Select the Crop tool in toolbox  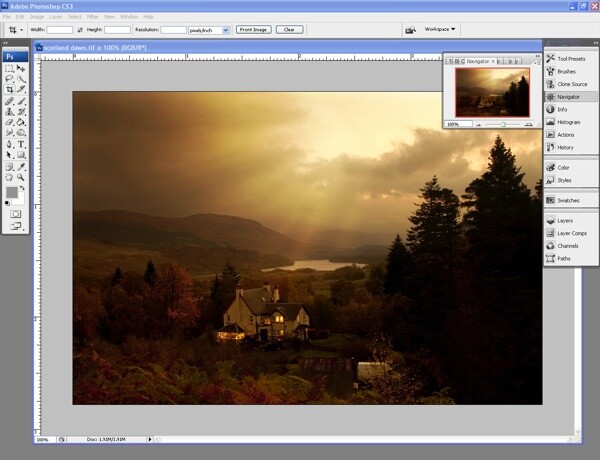click(10, 90)
